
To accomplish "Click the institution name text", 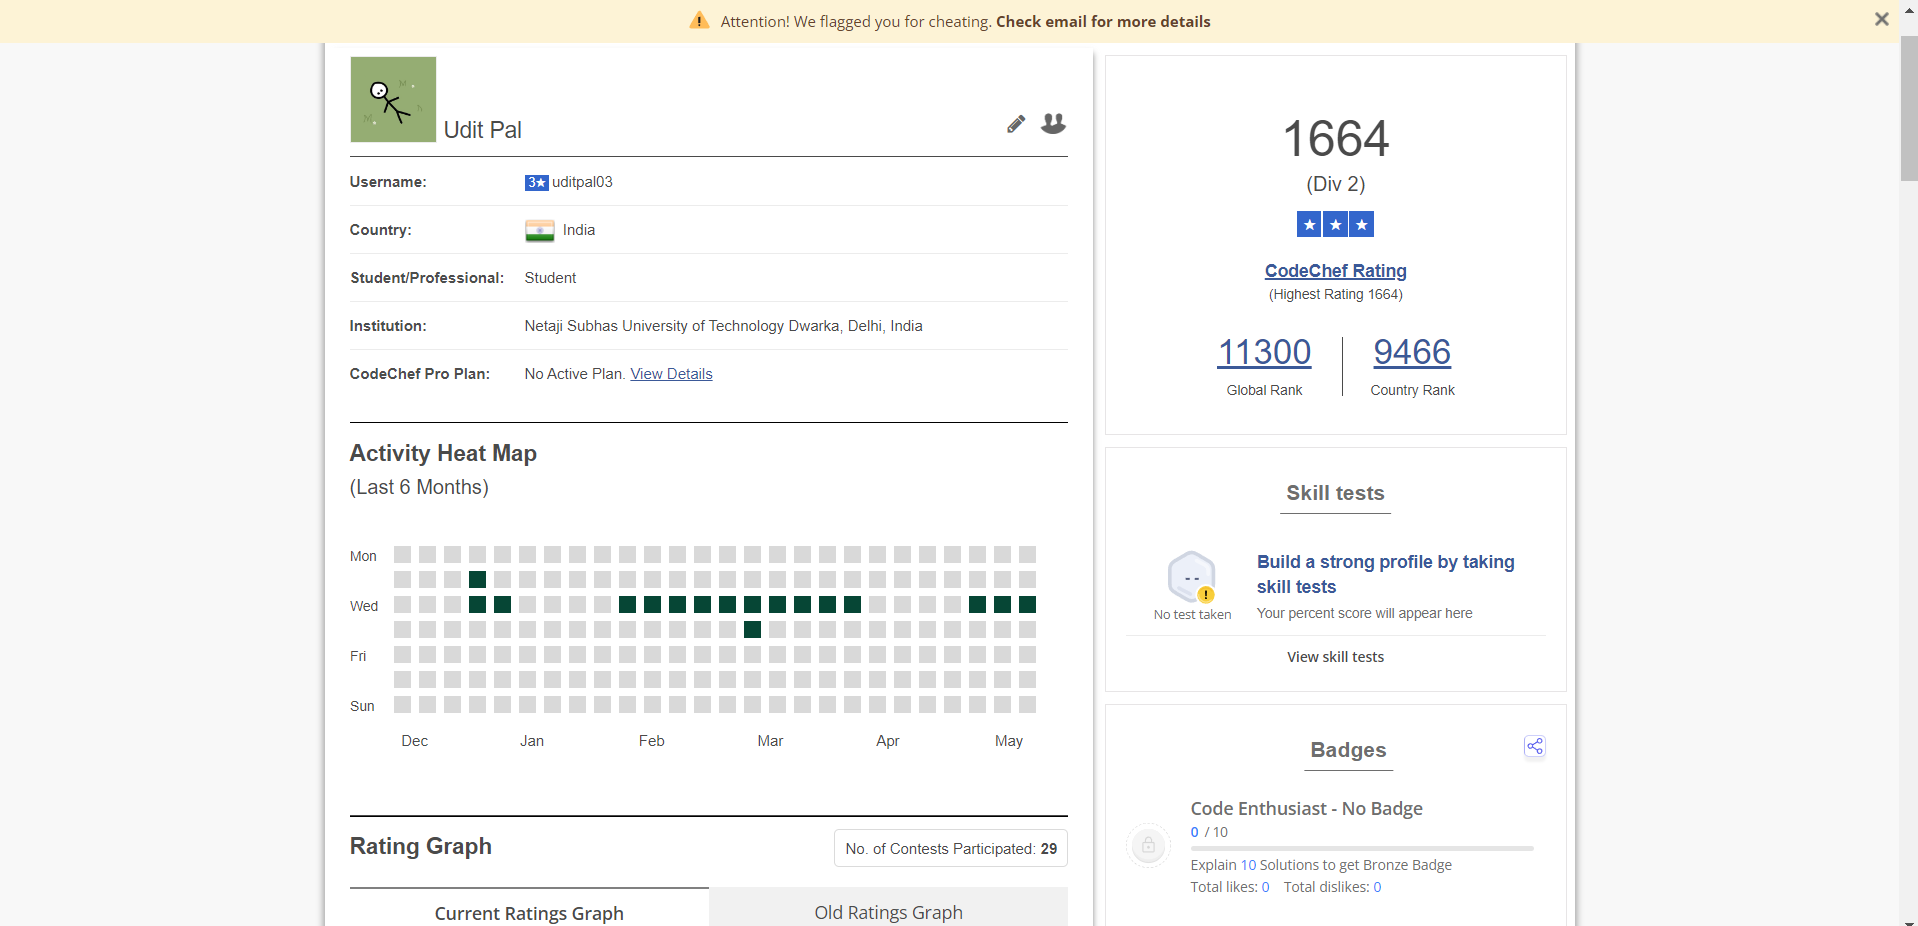I will [723, 326].
